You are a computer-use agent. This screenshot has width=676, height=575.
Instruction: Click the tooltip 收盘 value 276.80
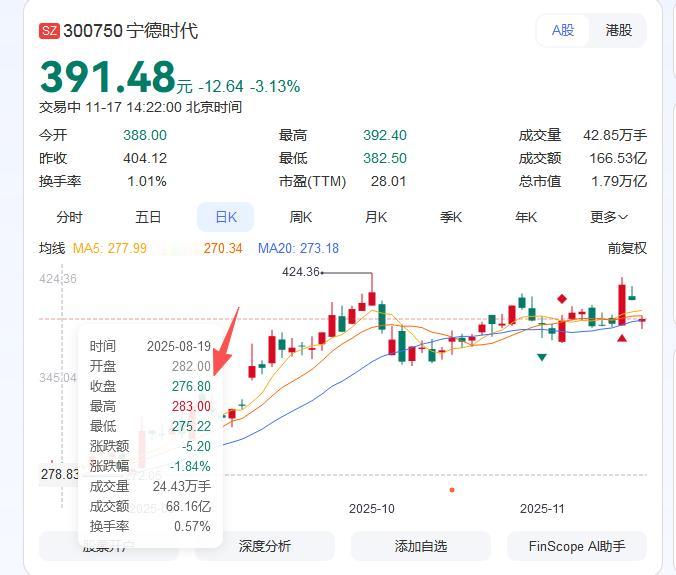pyautogui.click(x=191, y=386)
